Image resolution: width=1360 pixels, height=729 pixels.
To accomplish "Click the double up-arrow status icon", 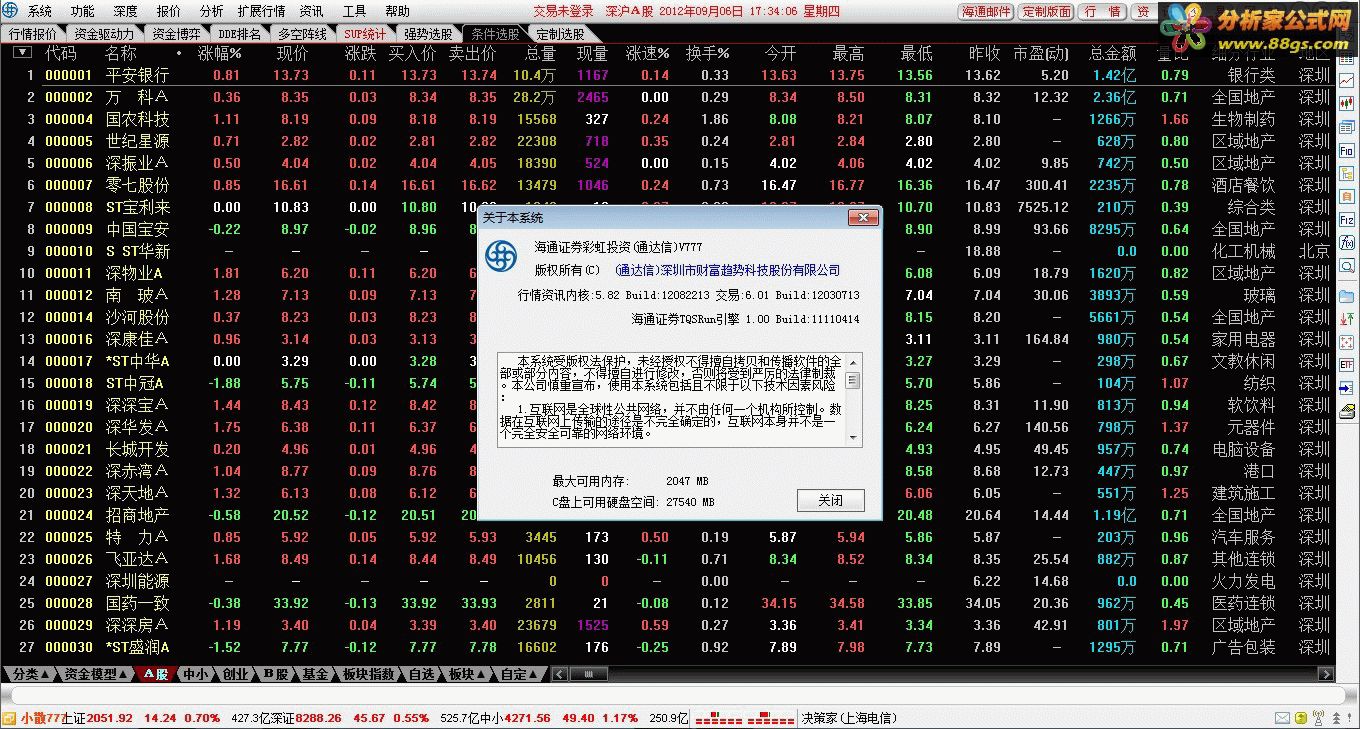I will 1336,718.
